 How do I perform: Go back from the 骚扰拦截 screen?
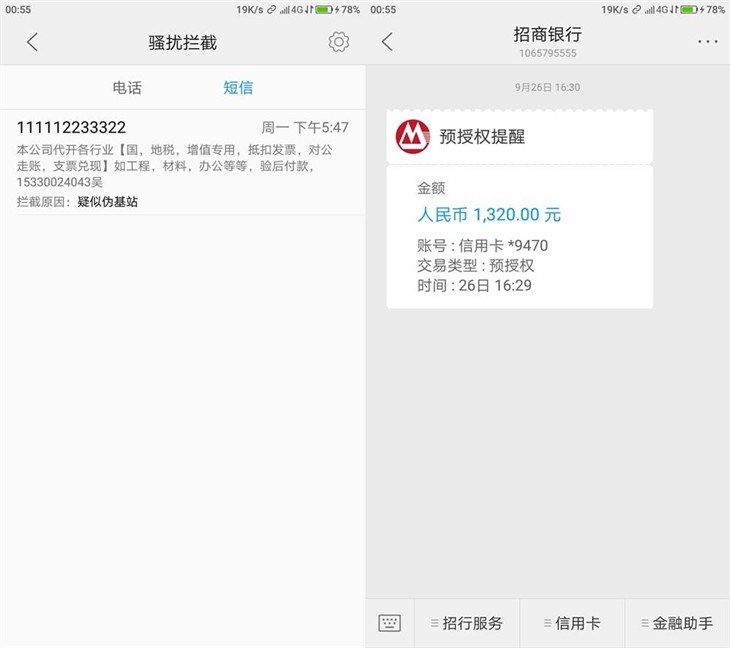click(x=32, y=42)
